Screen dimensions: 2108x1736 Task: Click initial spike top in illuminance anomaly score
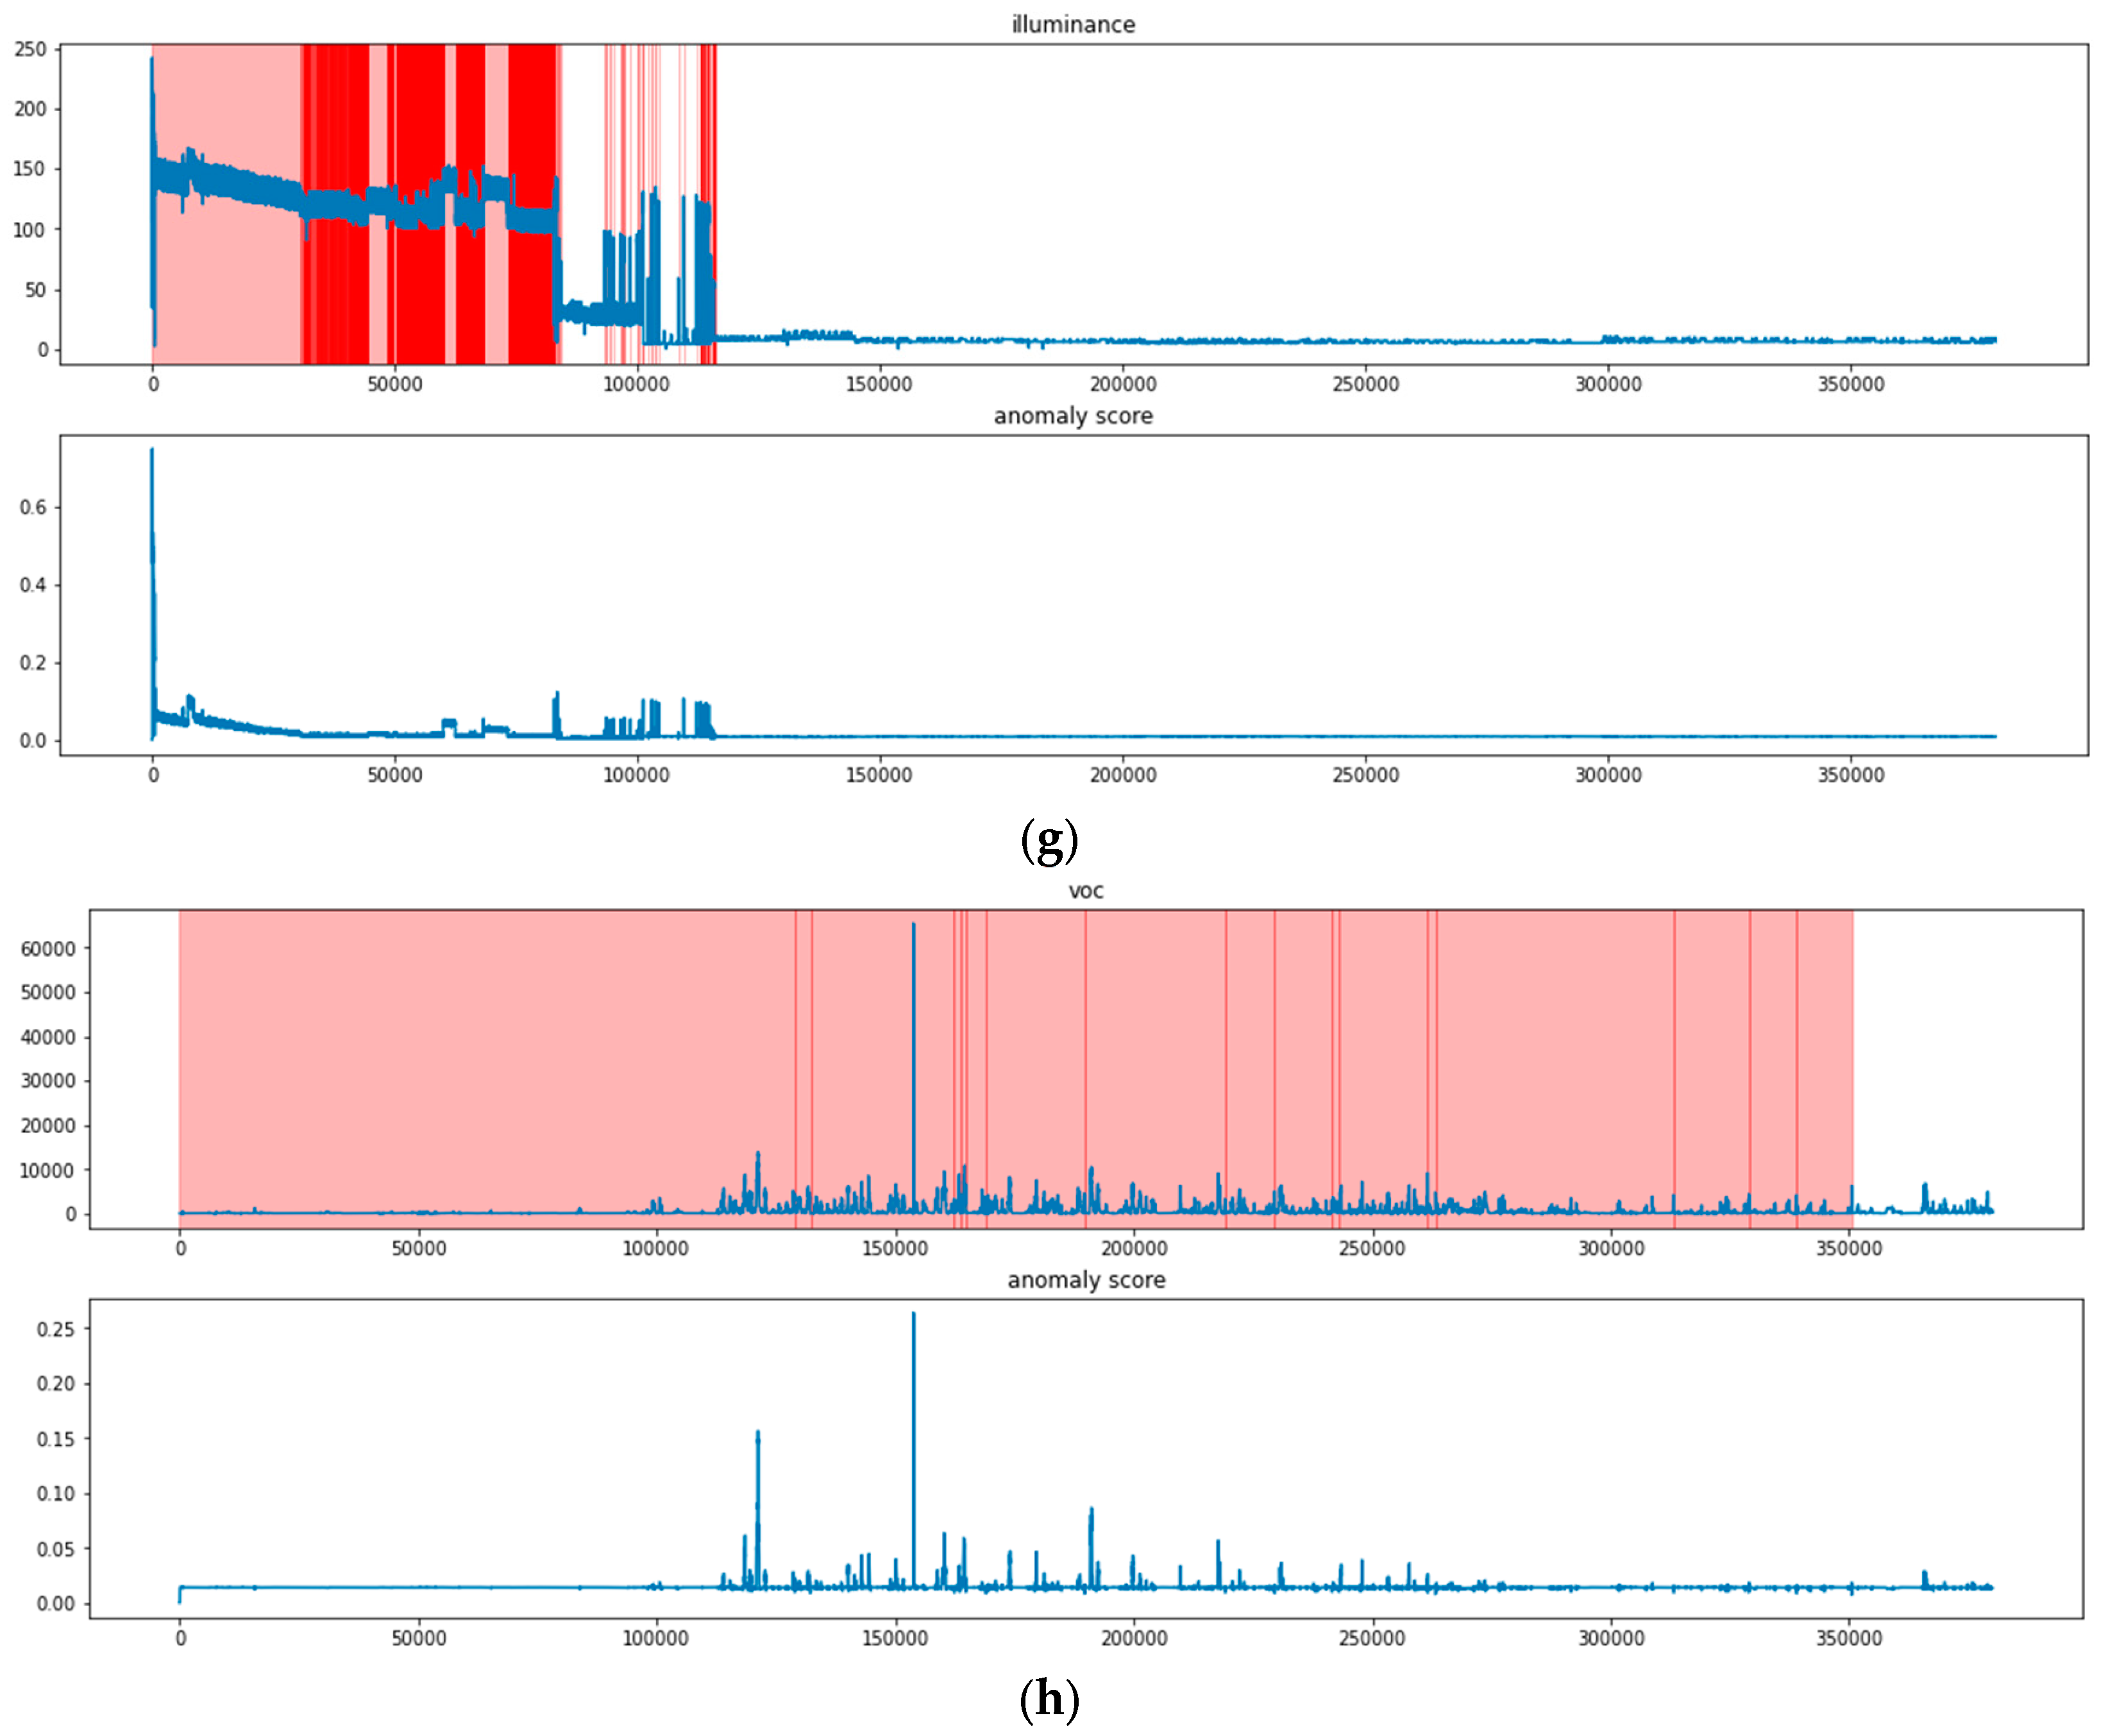[x=152, y=452]
